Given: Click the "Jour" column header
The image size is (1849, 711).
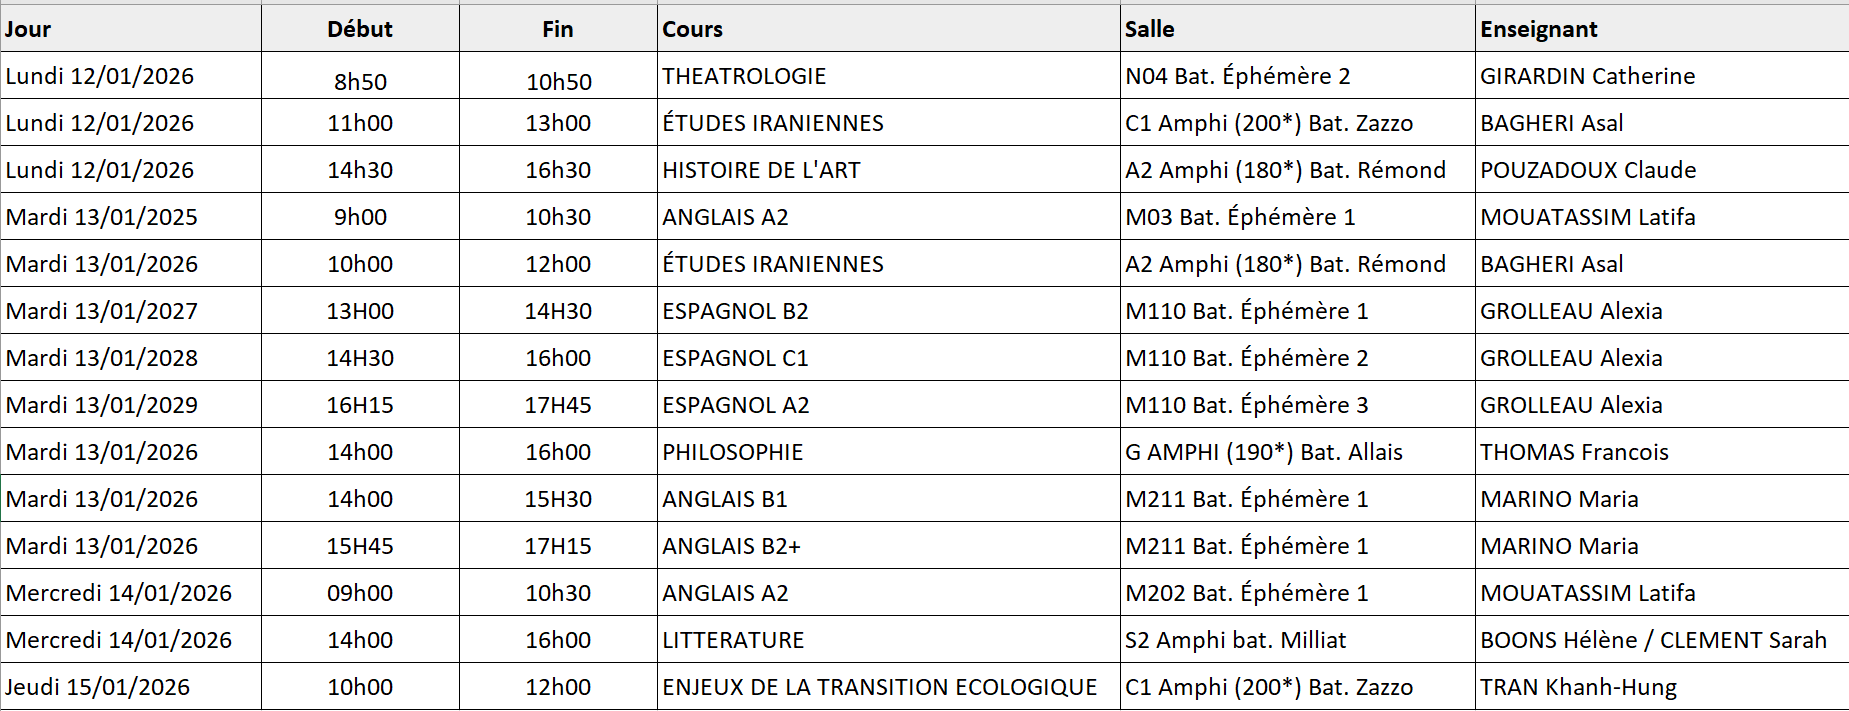Looking at the screenshot, I should (x=28, y=29).
